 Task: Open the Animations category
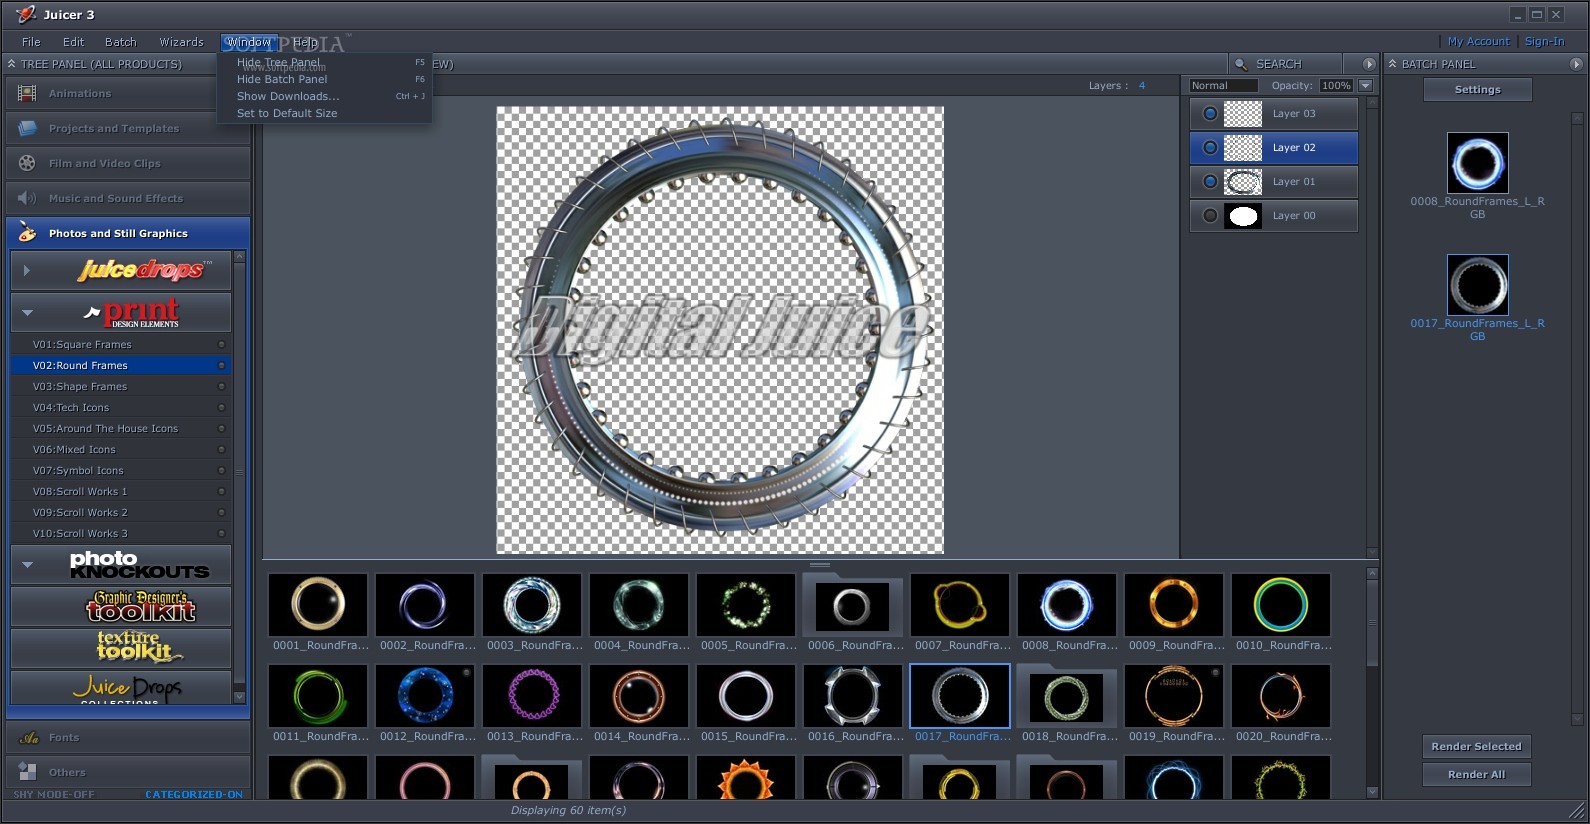coord(128,94)
